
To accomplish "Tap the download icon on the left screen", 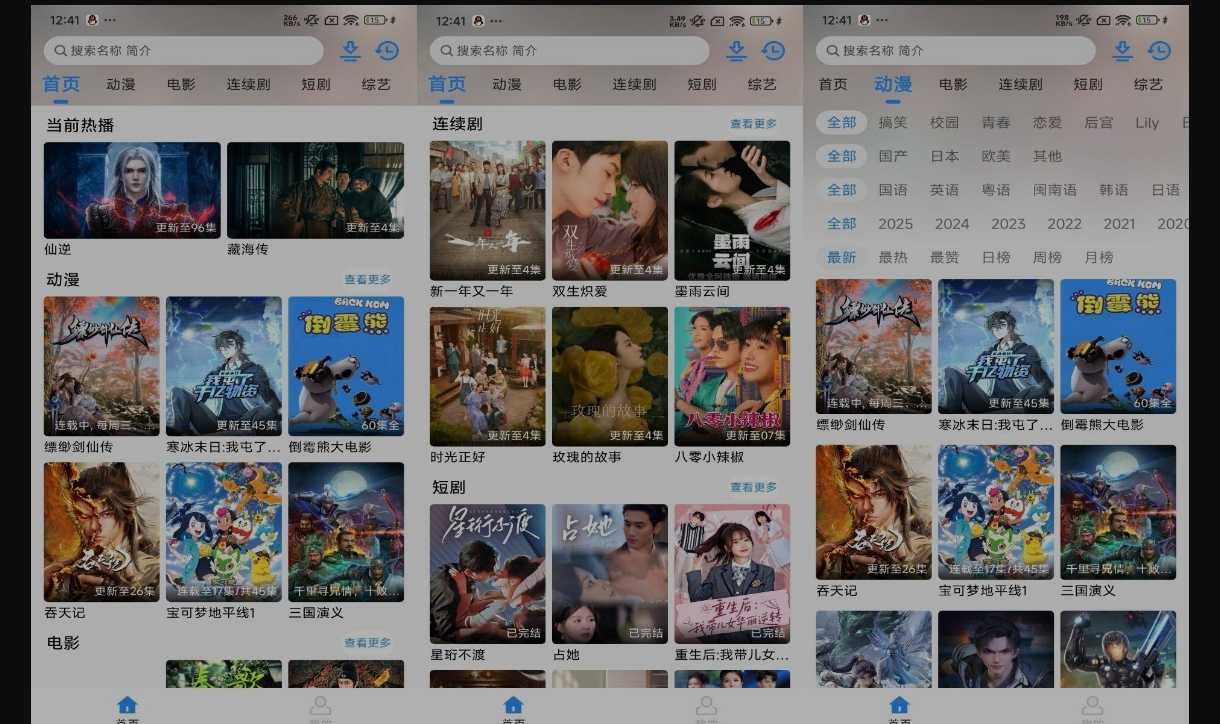I will pos(350,51).
